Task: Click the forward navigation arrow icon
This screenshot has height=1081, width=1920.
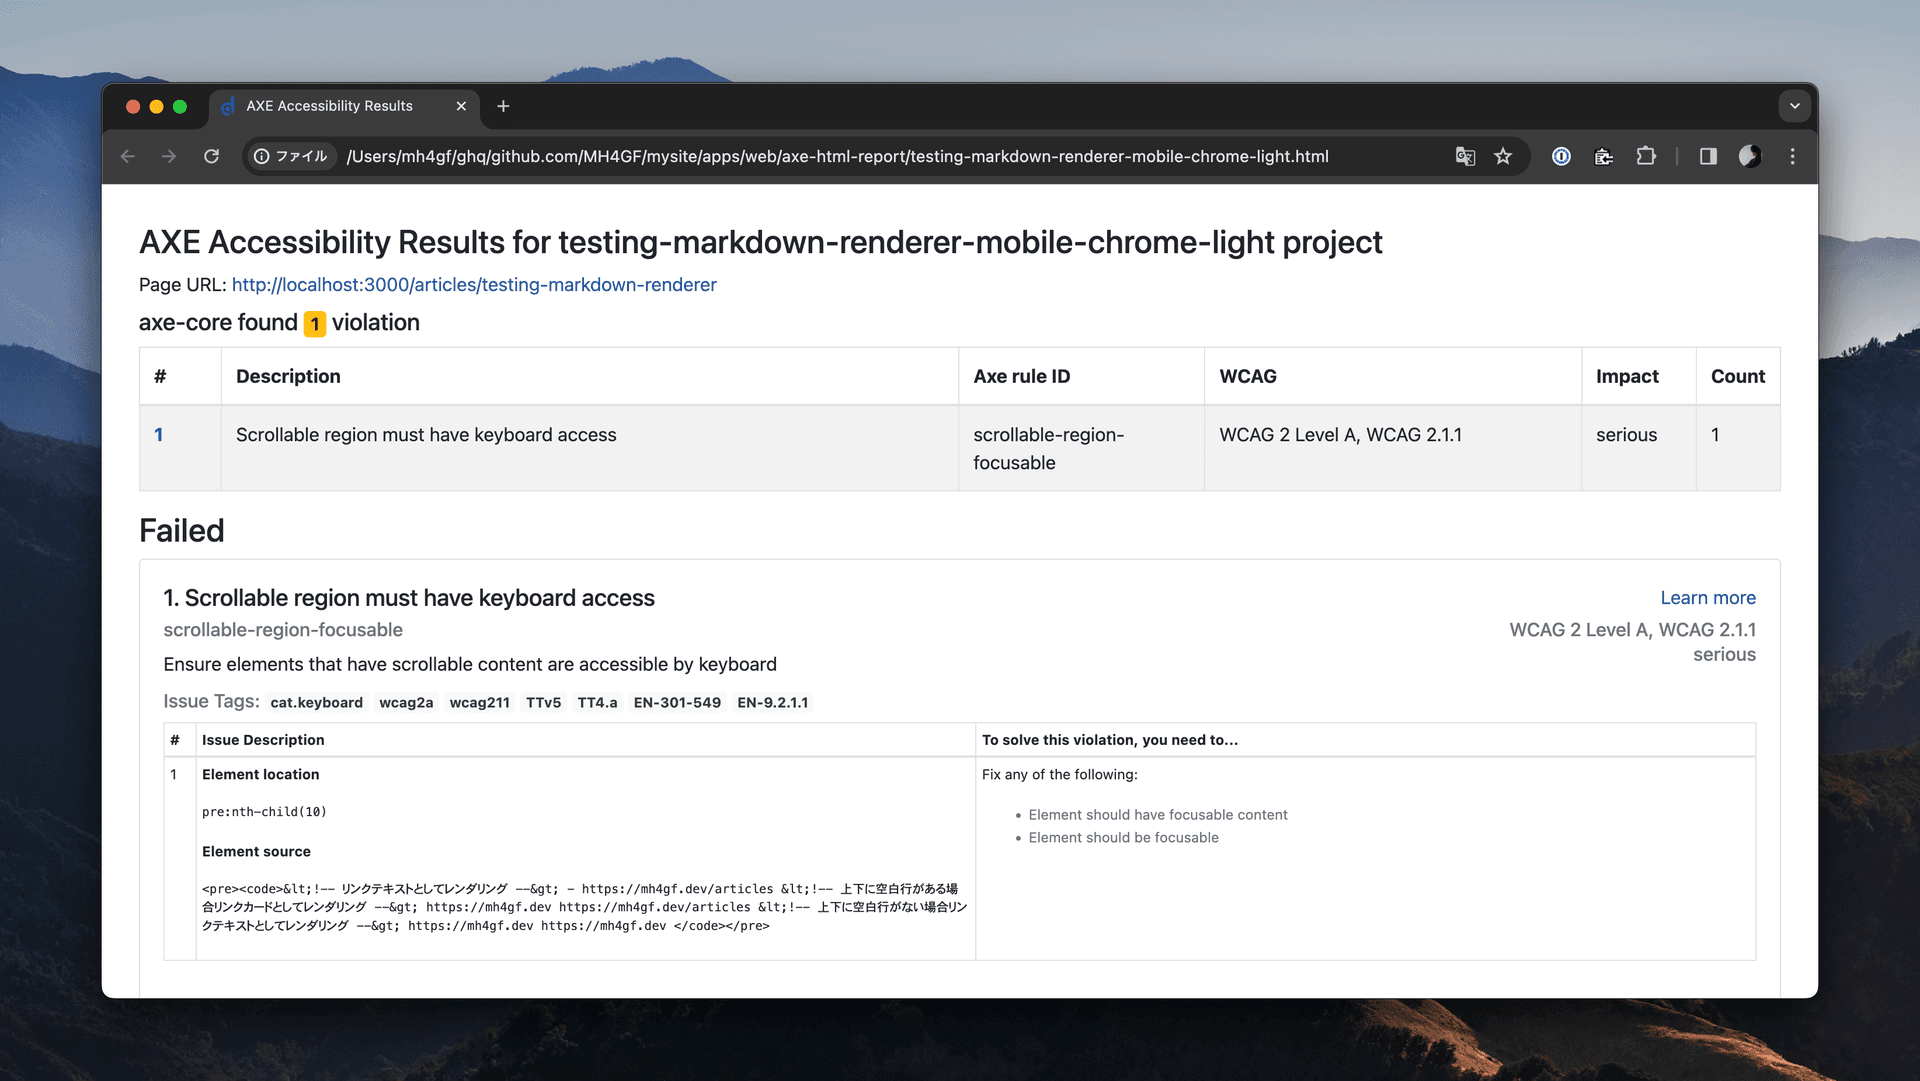Action: (170, 154)
